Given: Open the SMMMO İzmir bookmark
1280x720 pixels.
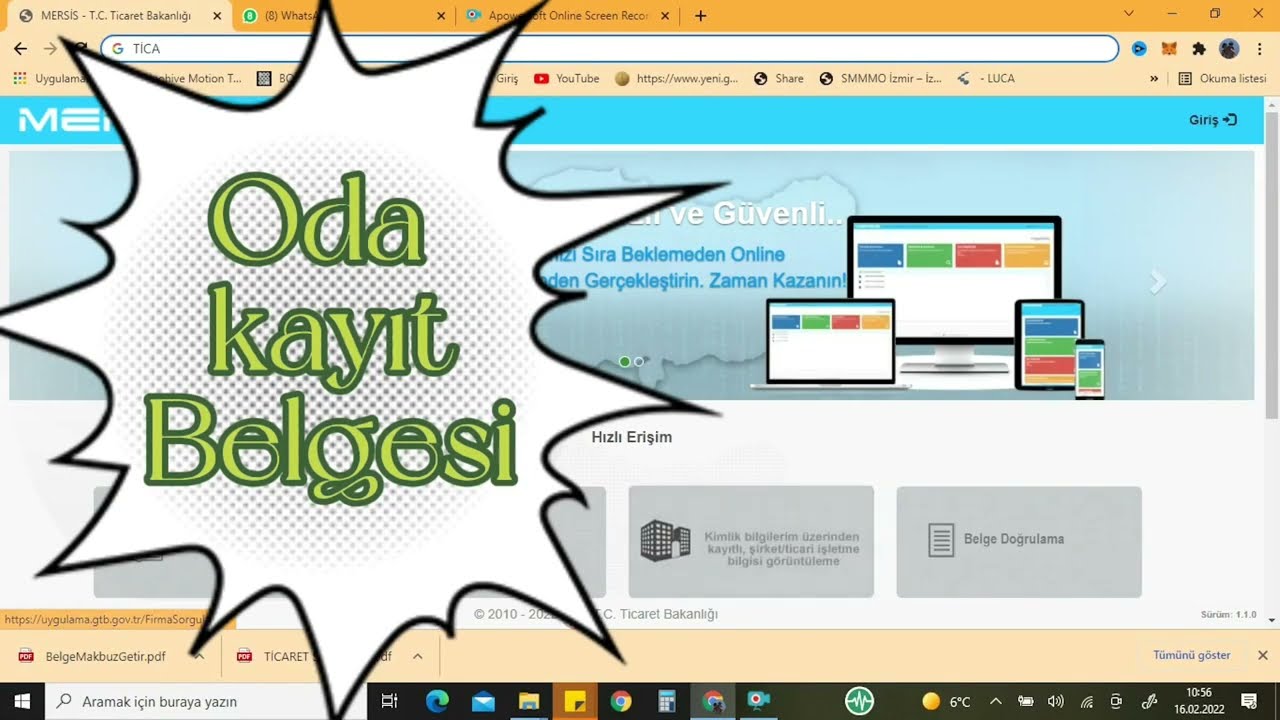Looking at the screenshot, I should pyautogui.click(x=880, y=78).
